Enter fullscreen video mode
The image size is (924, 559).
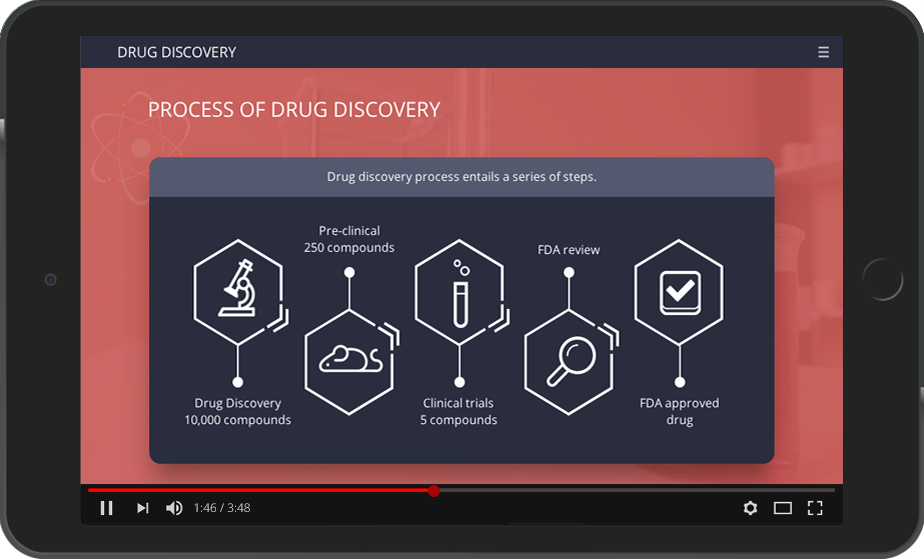click(814, 508)
